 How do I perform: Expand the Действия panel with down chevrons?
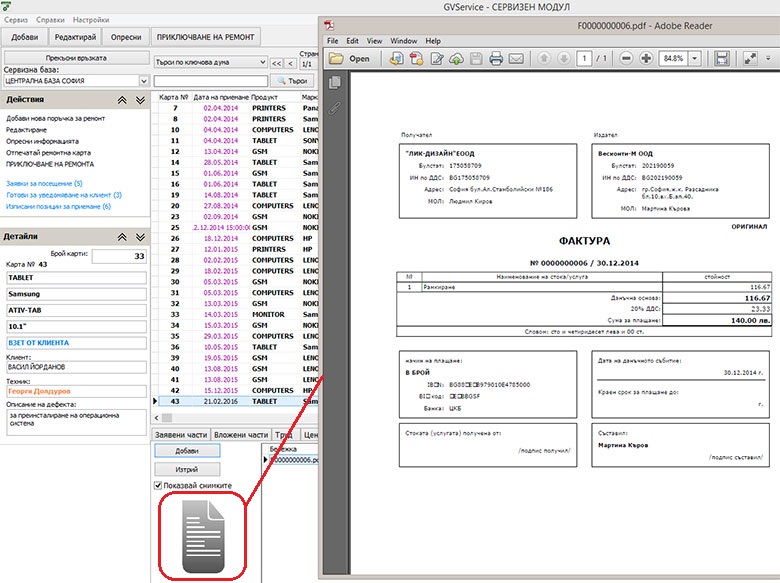[140, 100]
